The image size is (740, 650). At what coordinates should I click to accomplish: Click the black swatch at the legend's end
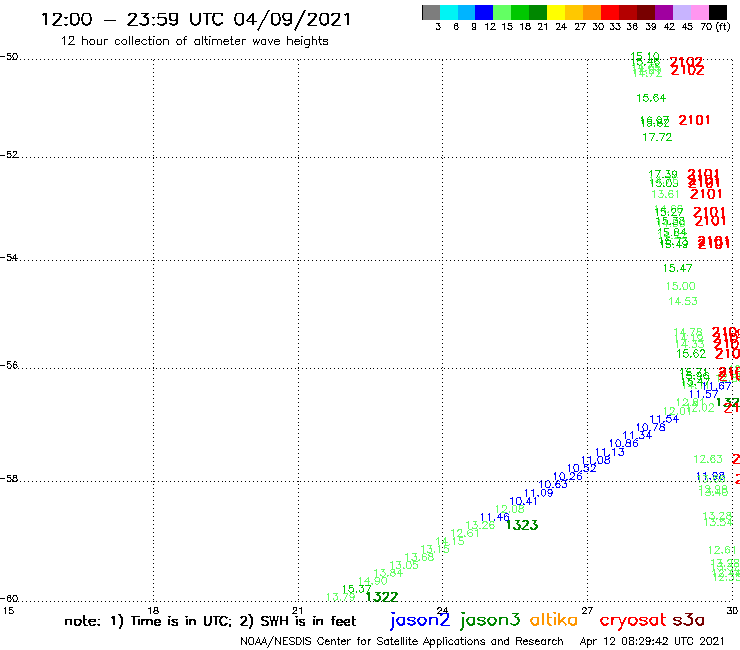(x=718, y=12)
